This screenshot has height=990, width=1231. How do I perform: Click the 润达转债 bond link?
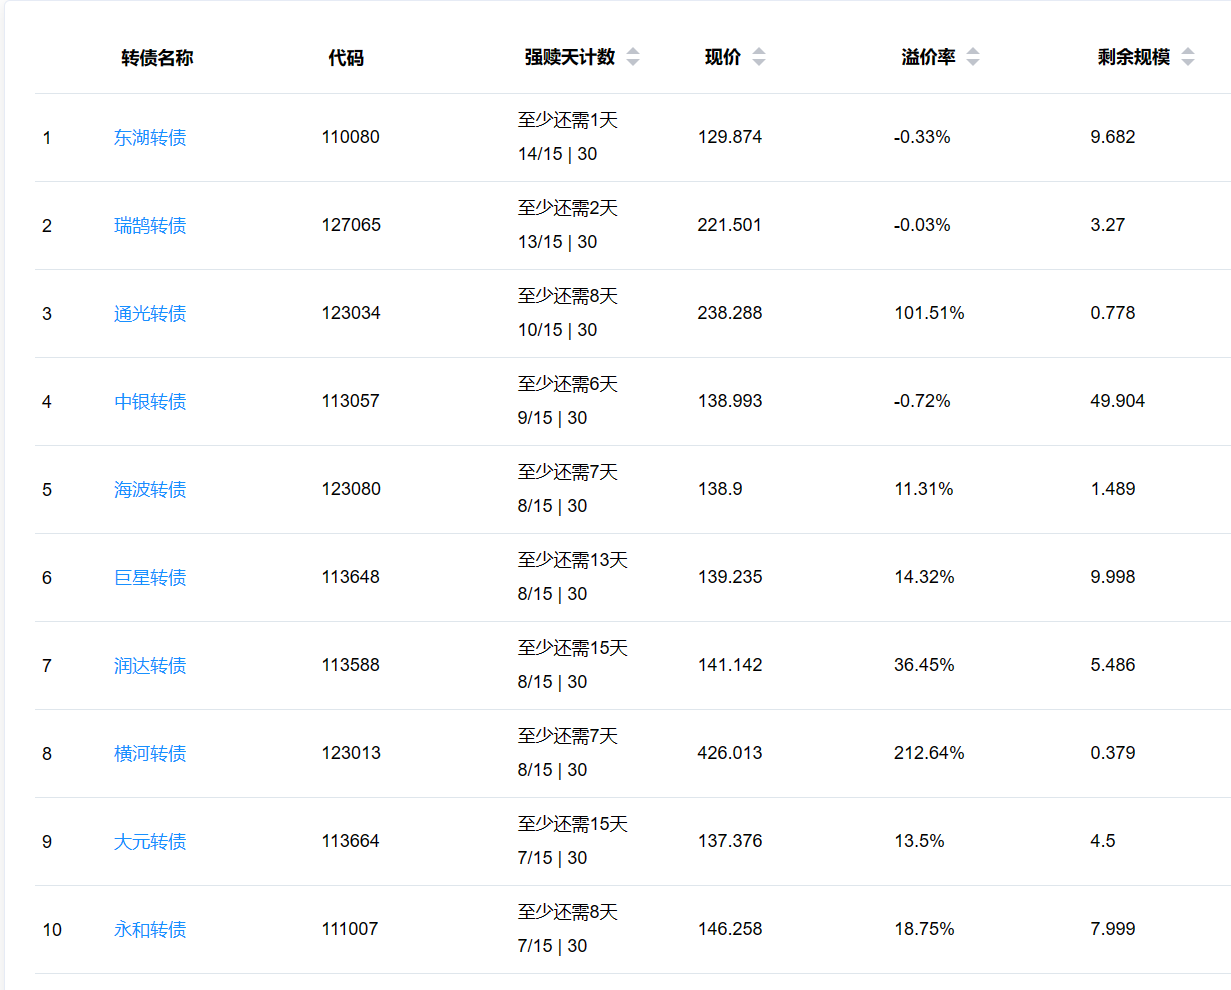tap(150, 666)
